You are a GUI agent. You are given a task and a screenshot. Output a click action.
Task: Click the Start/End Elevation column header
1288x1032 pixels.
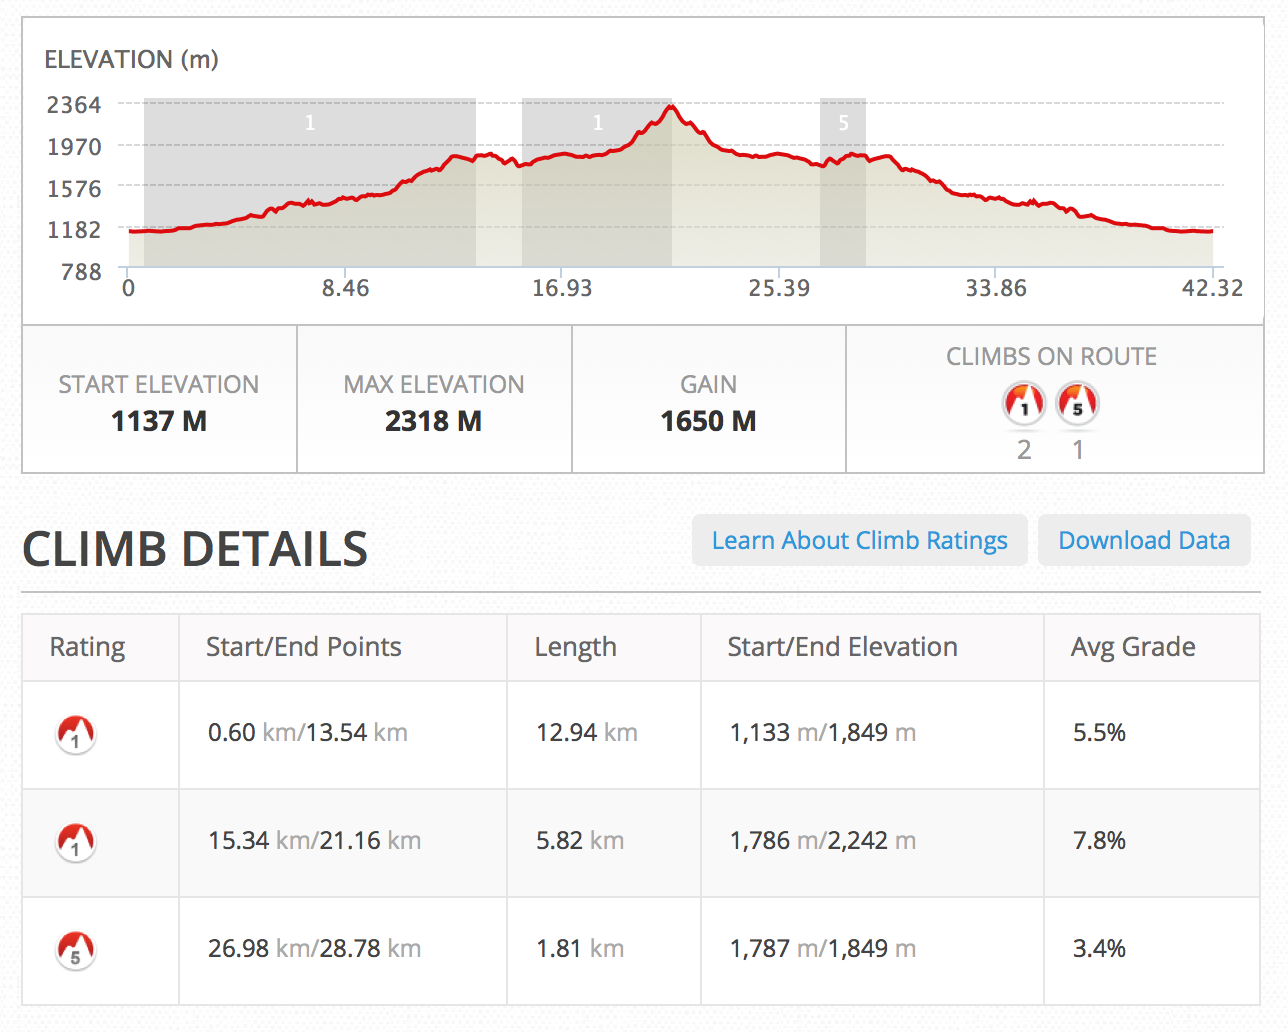pyautogui.click(x=842, y=647)
